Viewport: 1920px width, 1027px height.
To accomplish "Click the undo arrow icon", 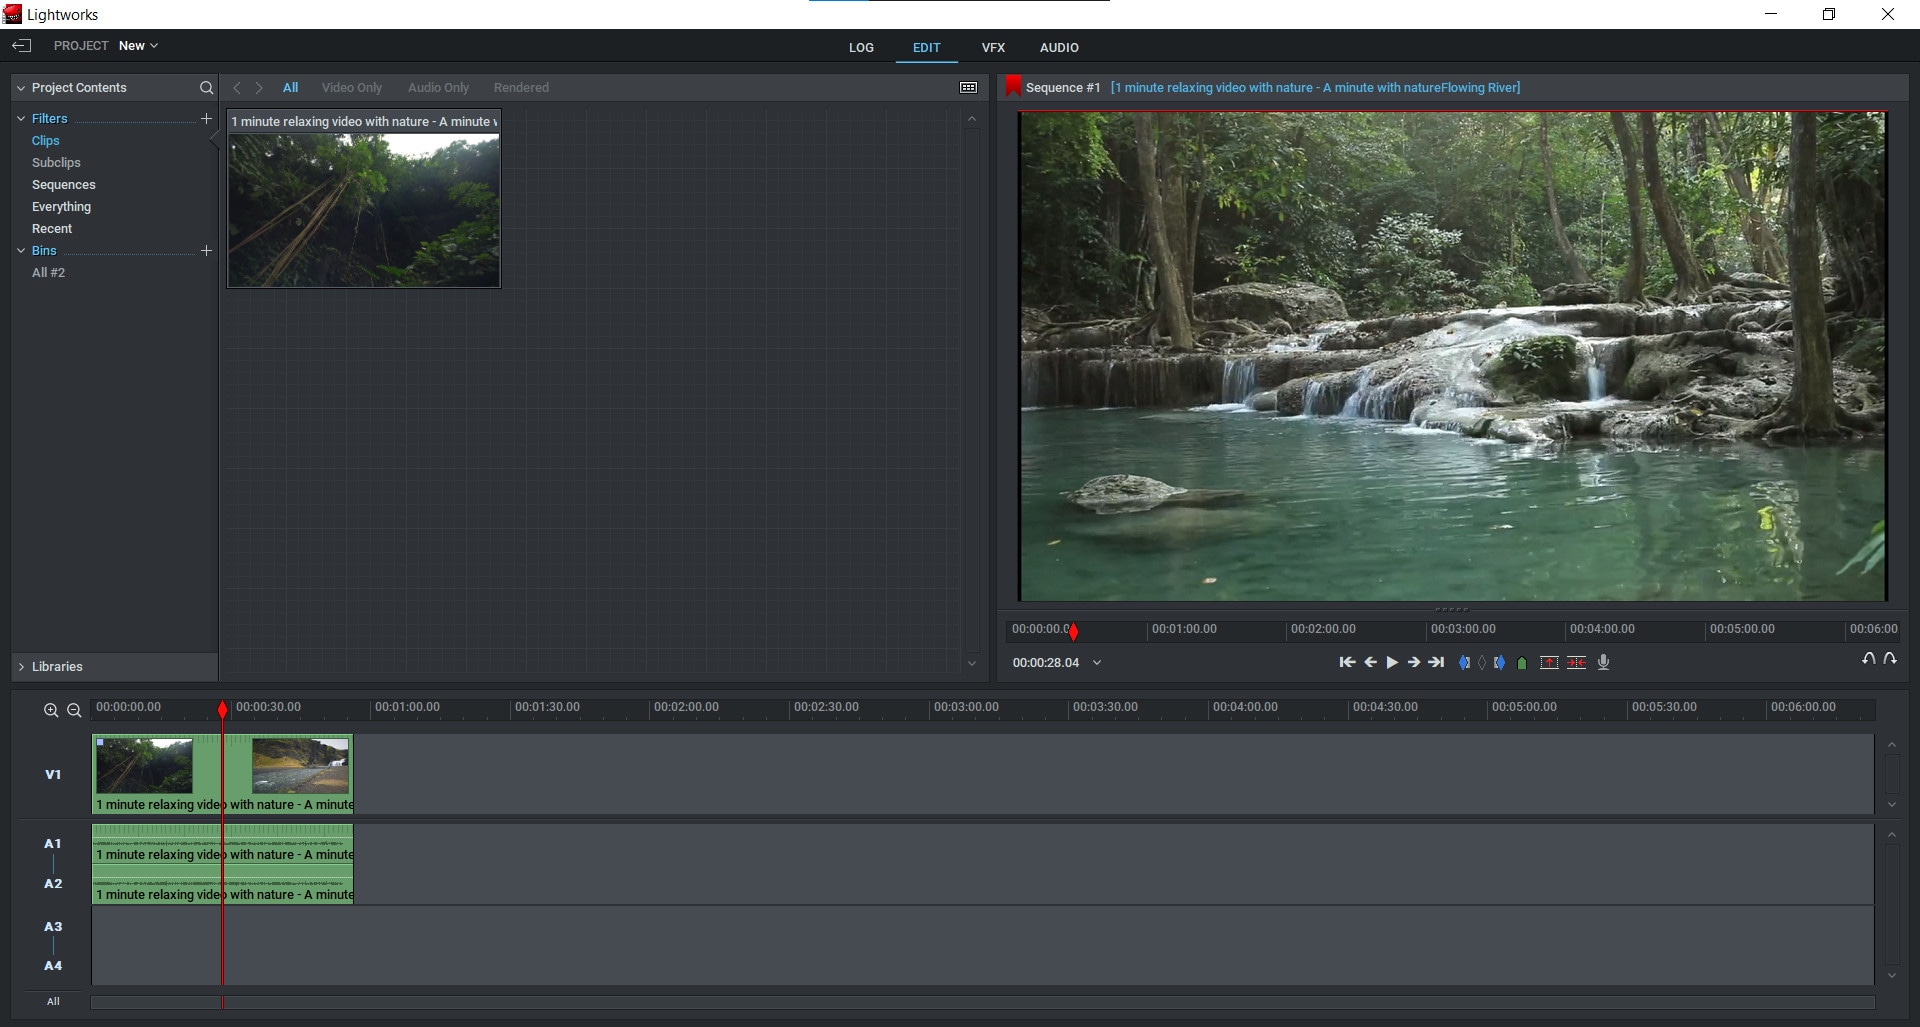I will click(1868, 659).
